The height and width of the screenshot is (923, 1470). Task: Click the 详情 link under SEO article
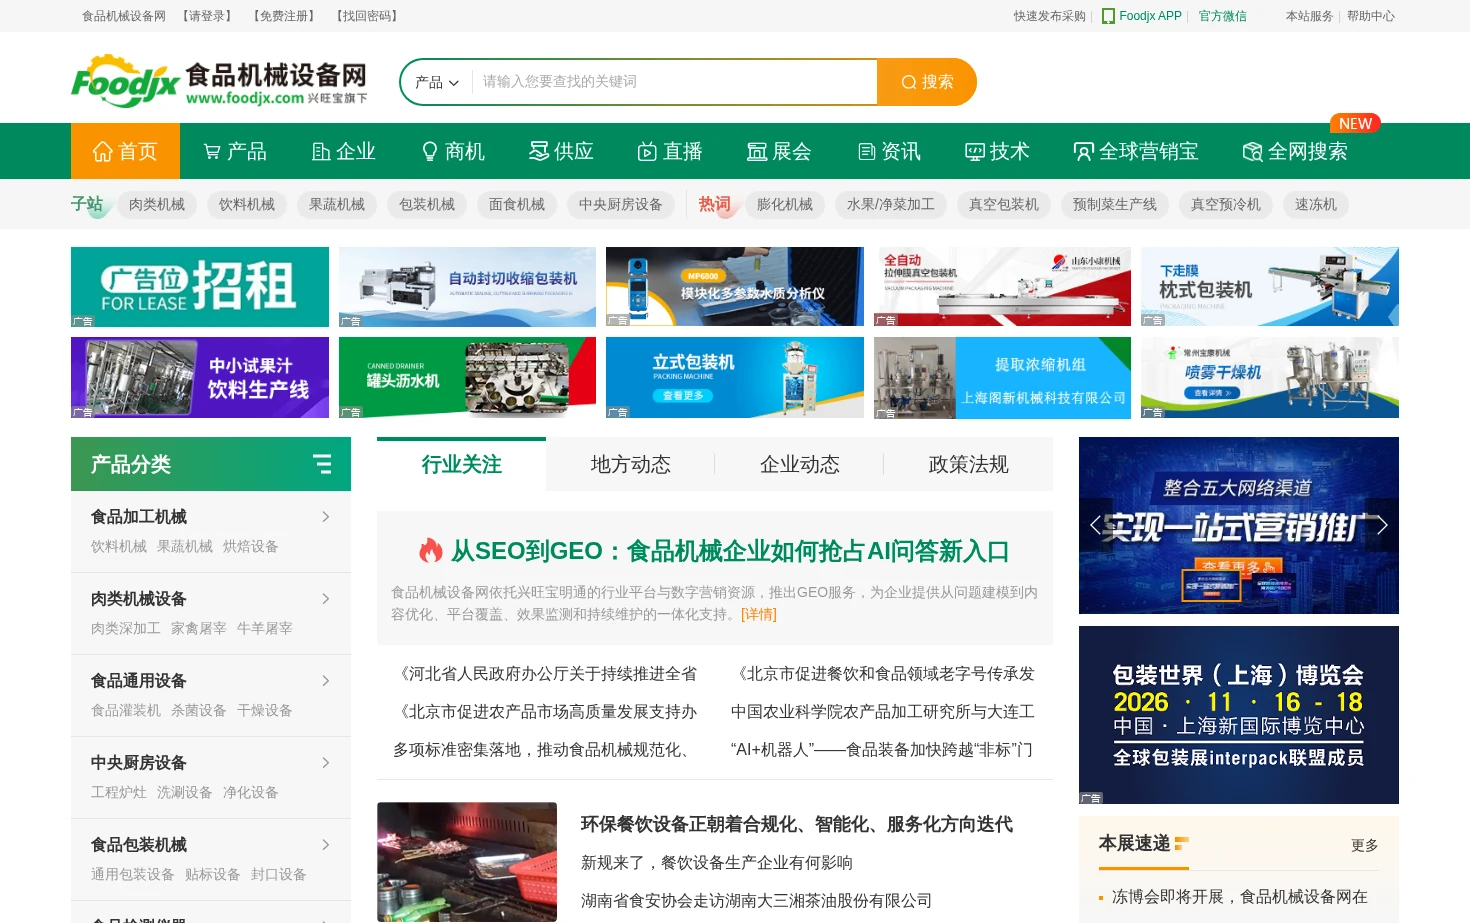[758, 614]
